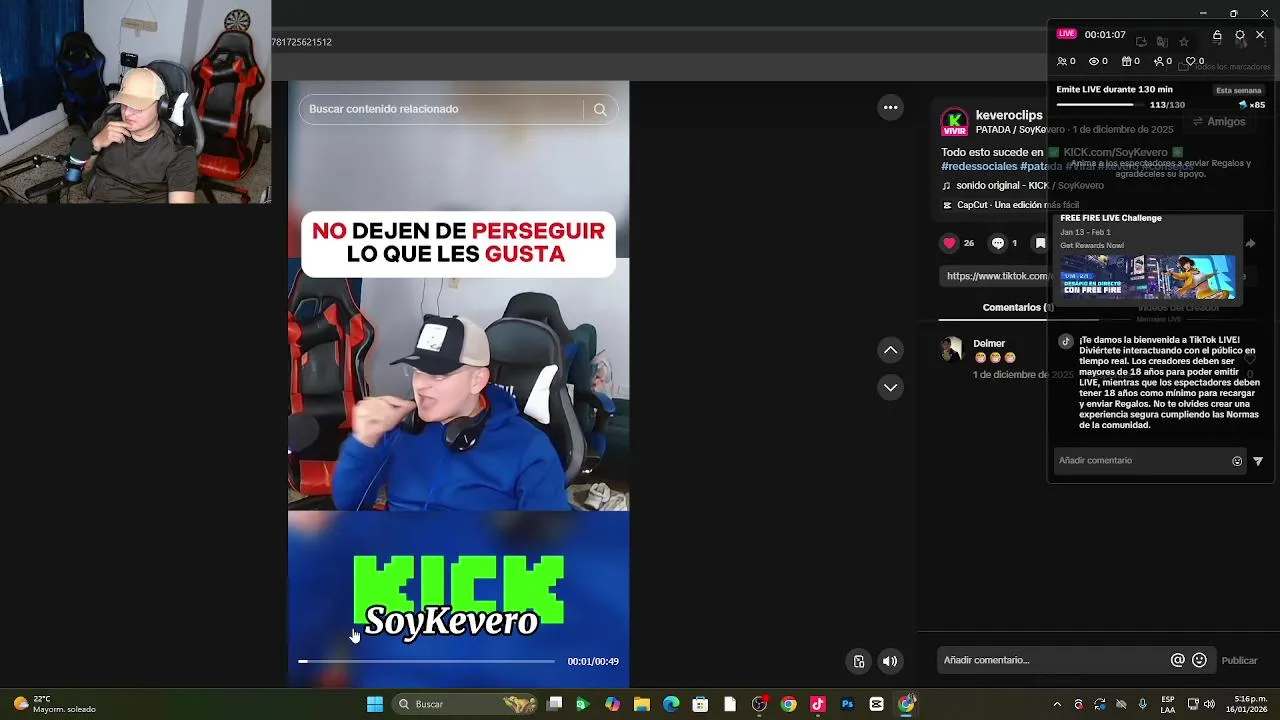Open Copilot from the taskbar
Viewport: 1280px width, 720px height.
[x=612, y=704]
